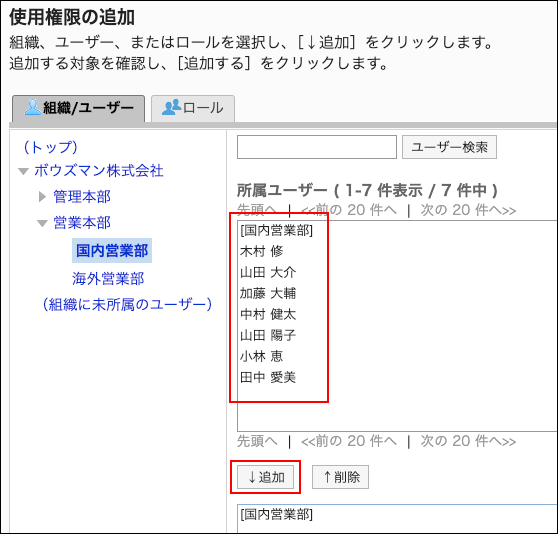Switch to the ロール tab

(193, 108)
